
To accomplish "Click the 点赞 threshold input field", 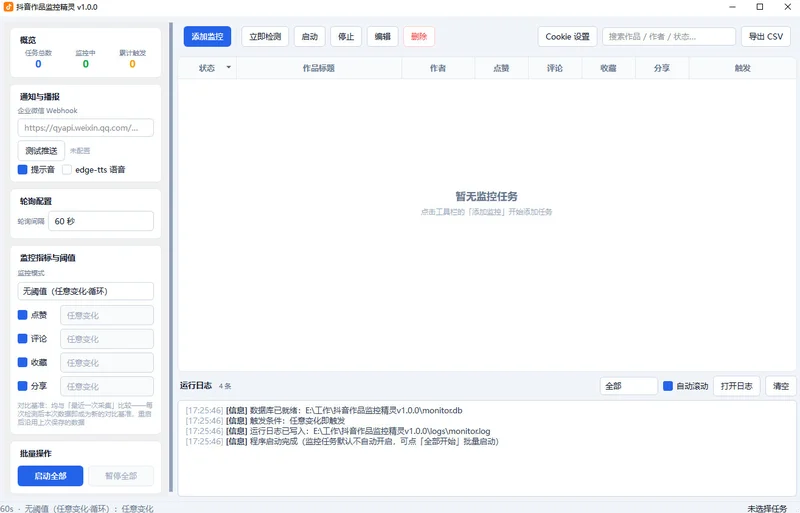I will (107, 315).
